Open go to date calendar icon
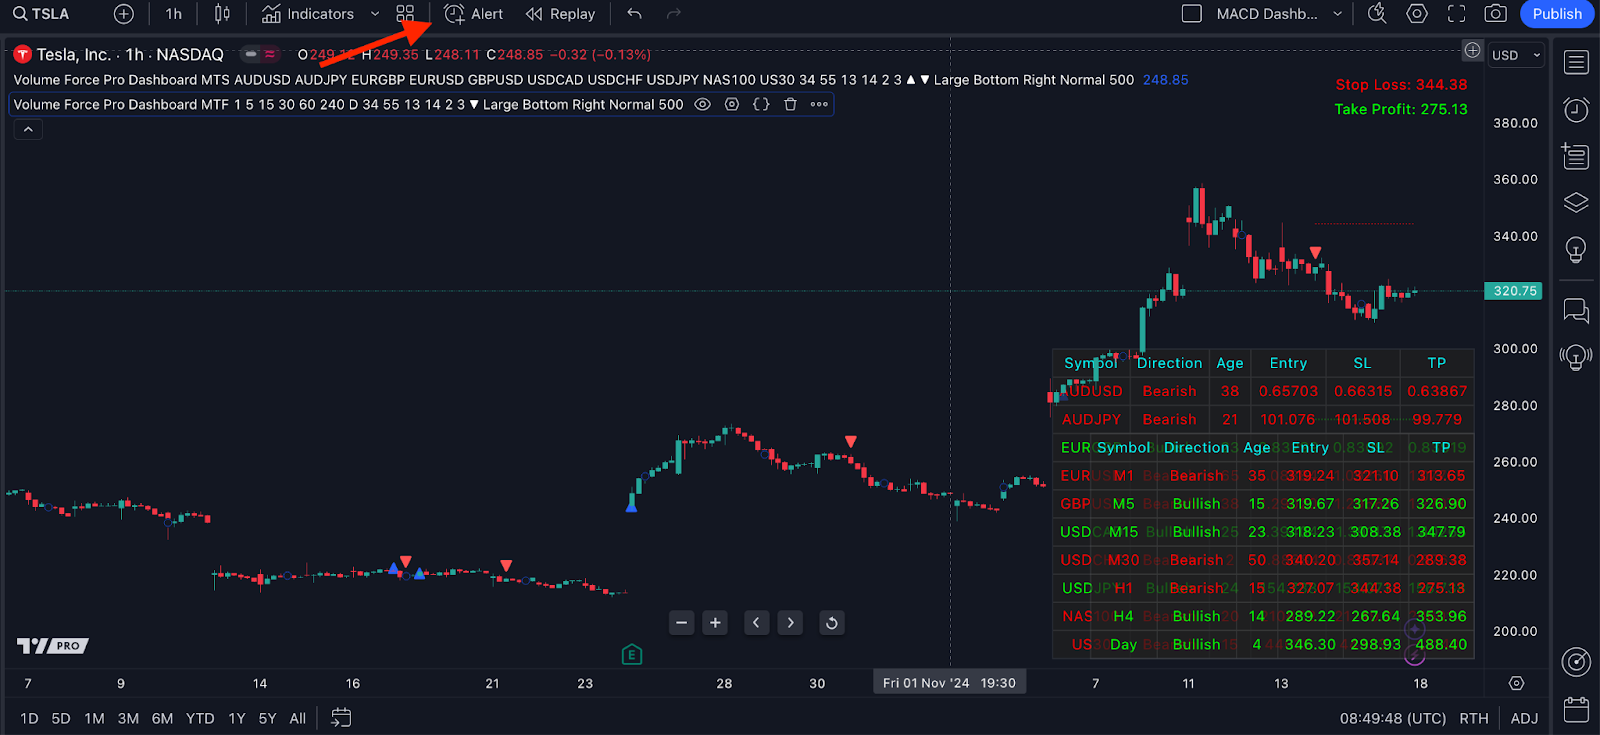This screenshot has height=735, width=1600. click(x=341, y=718)
